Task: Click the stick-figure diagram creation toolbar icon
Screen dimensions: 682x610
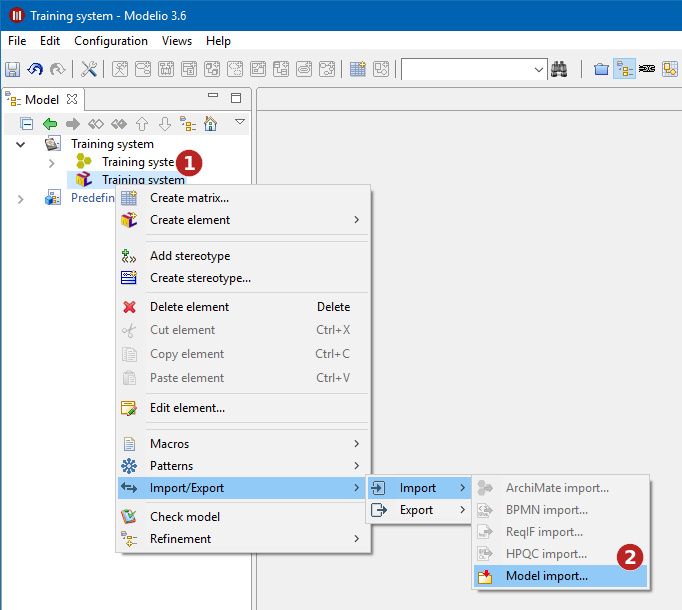Action: (120, 69)
